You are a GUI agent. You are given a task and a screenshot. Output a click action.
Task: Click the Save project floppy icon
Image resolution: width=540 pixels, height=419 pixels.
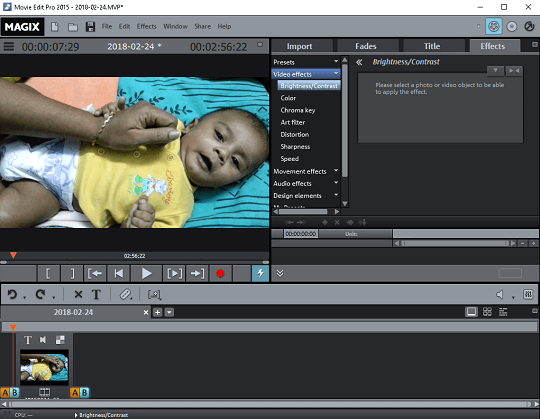(90, 27)
